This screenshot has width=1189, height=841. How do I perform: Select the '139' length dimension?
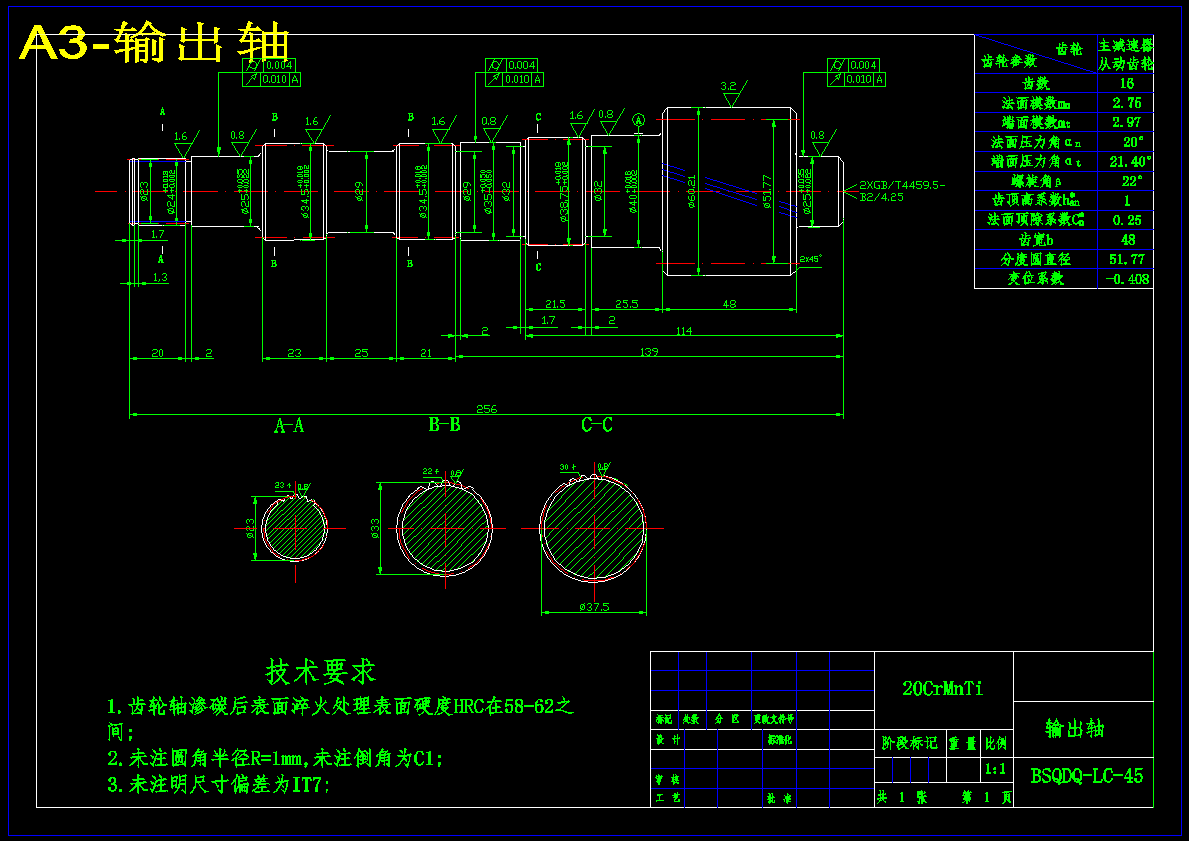point(648,351)
